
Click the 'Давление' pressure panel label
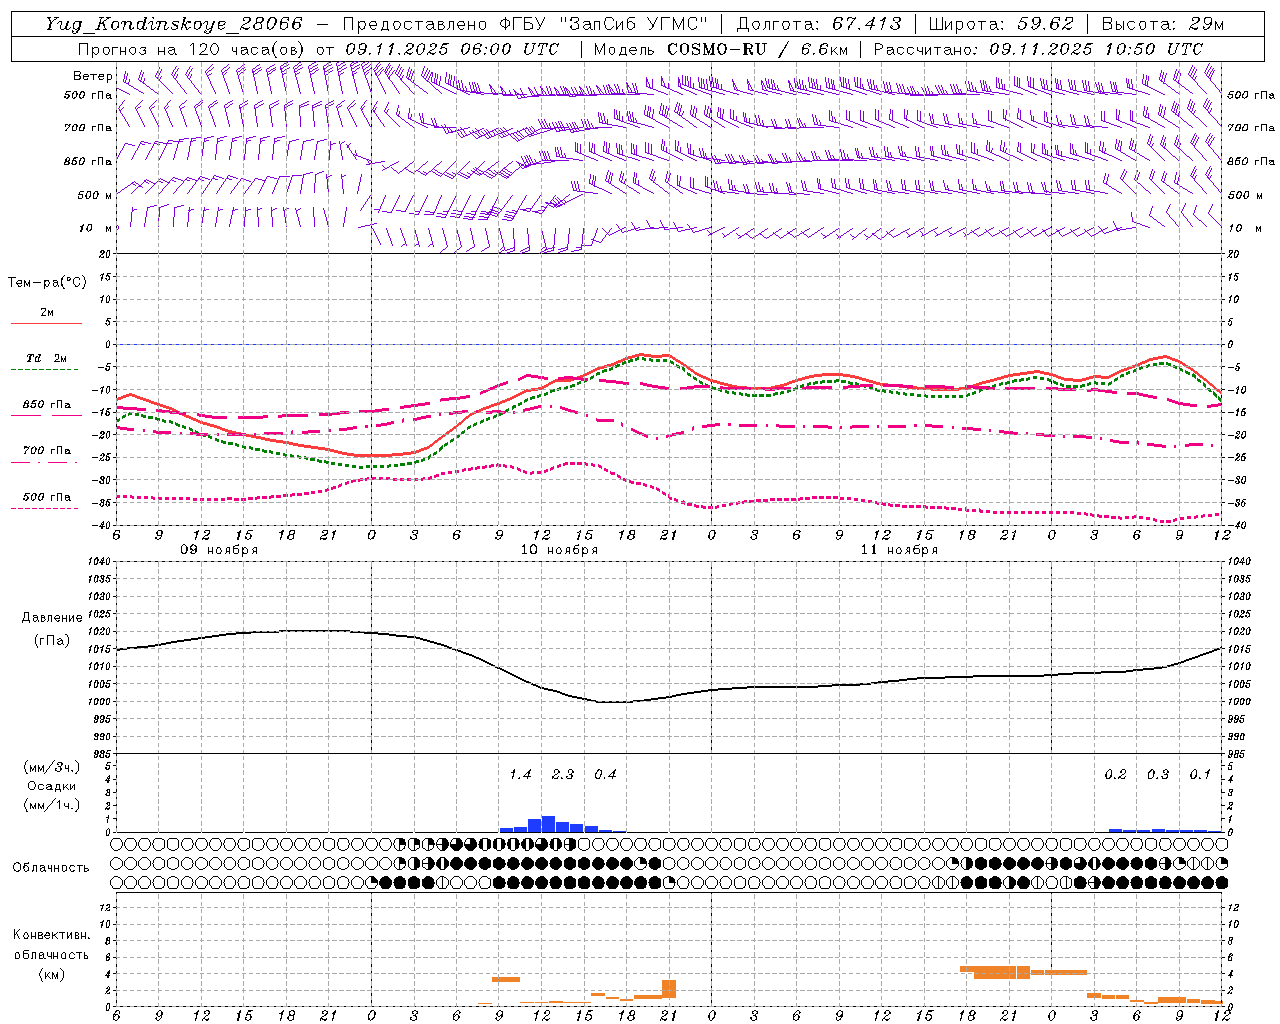[x=50, y=618]
